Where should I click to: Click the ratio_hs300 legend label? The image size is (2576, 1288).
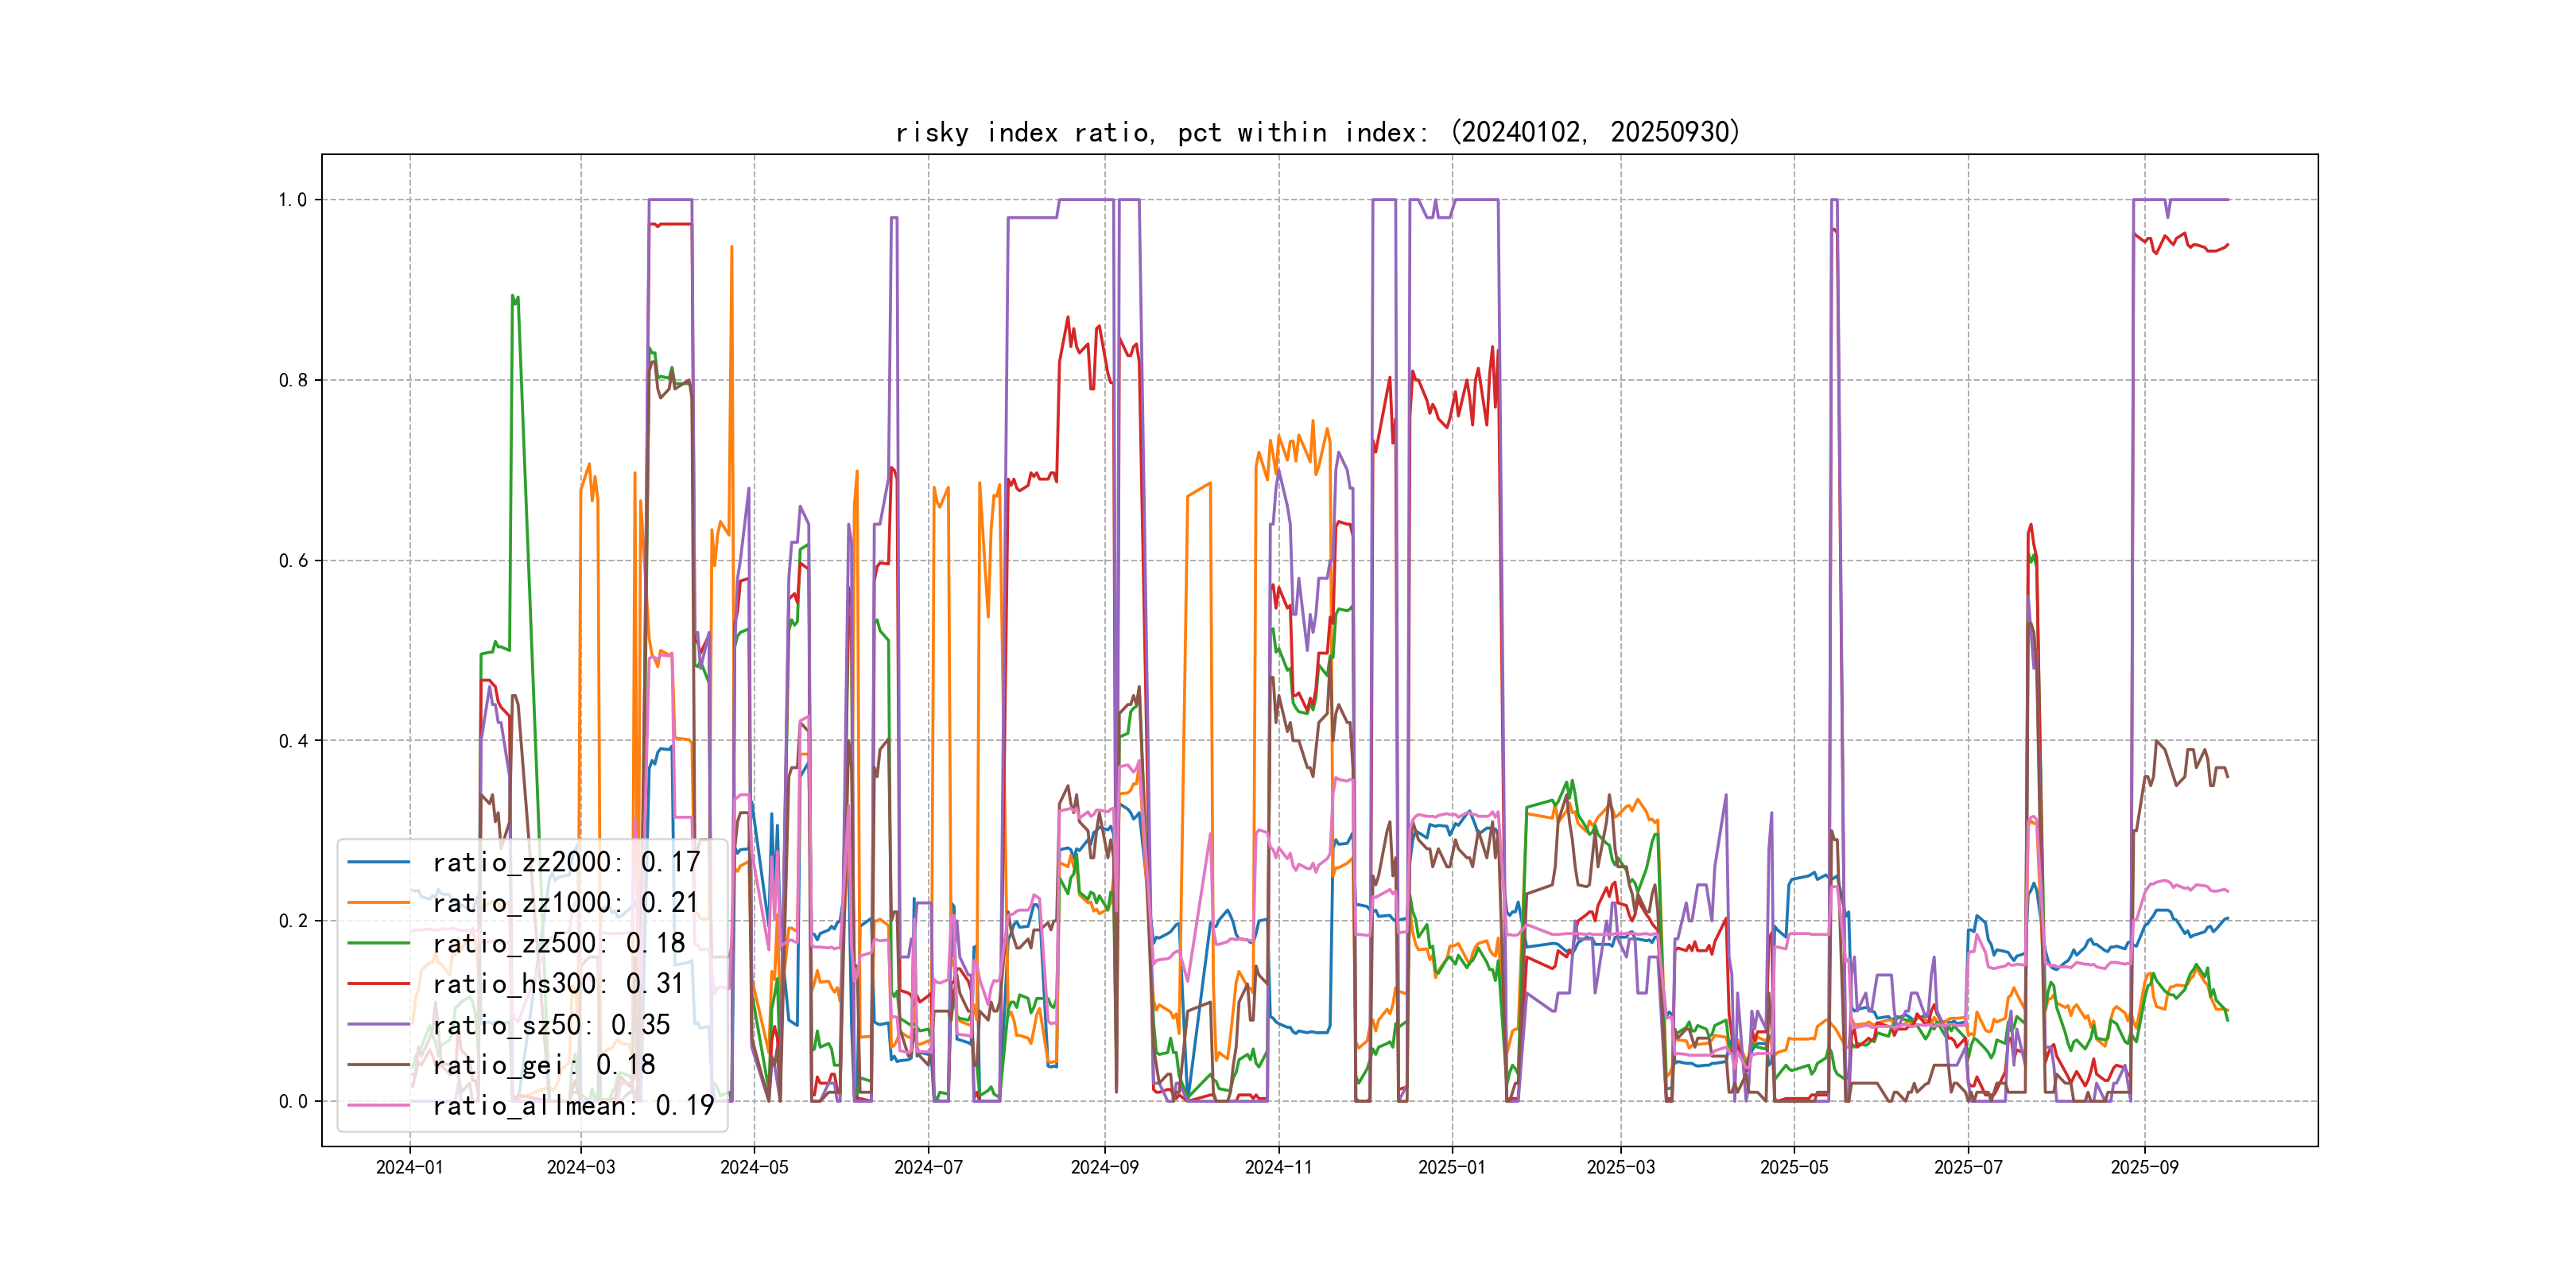(557, 984)
